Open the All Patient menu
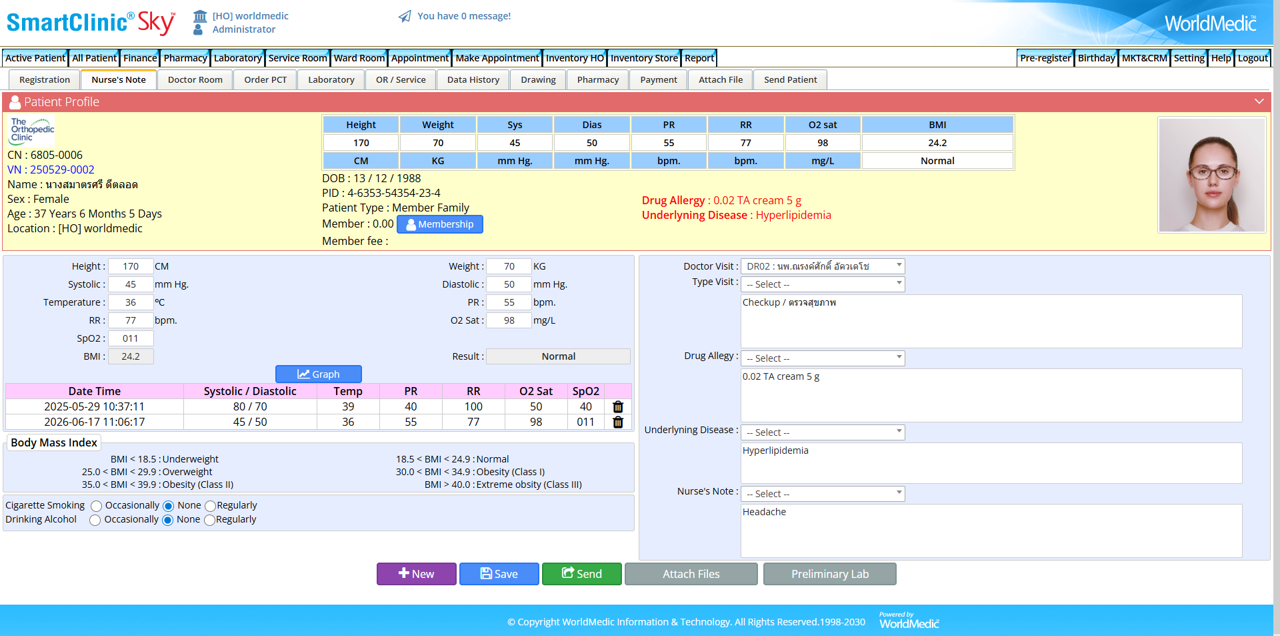The width and height of the screenshot is (1280, 636). (94, 58)
